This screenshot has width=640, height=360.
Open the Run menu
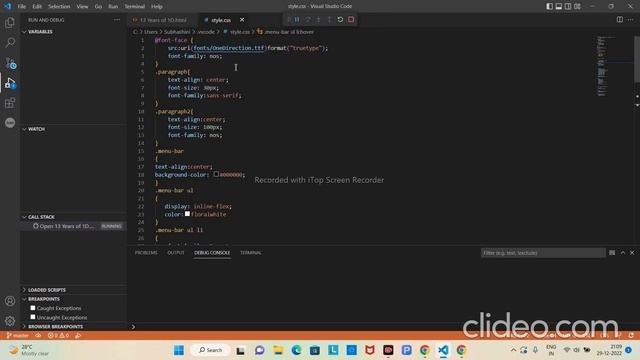click(113, 6)
